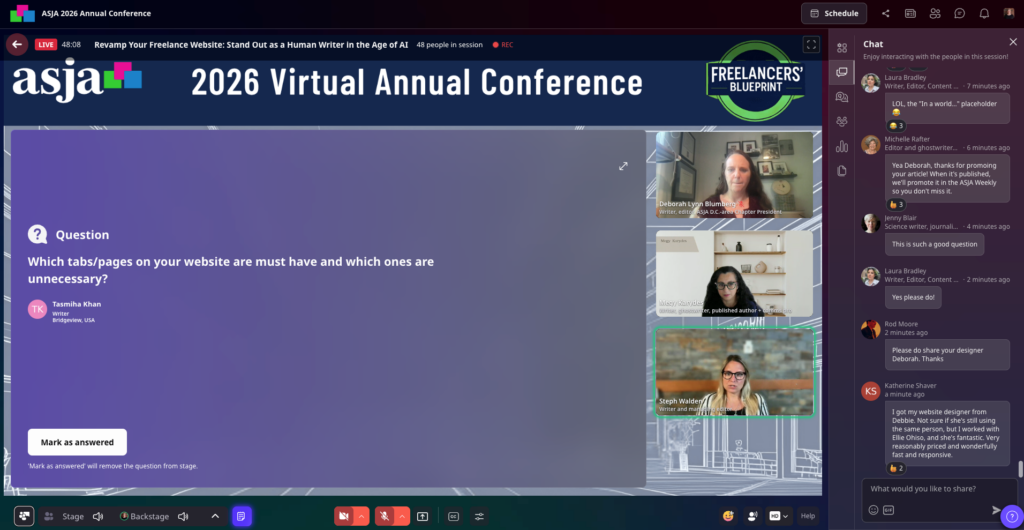The height and width of the screenshot is (530, 1024).
Task: Click the LIVE badge
Action: tap(46, 45)
